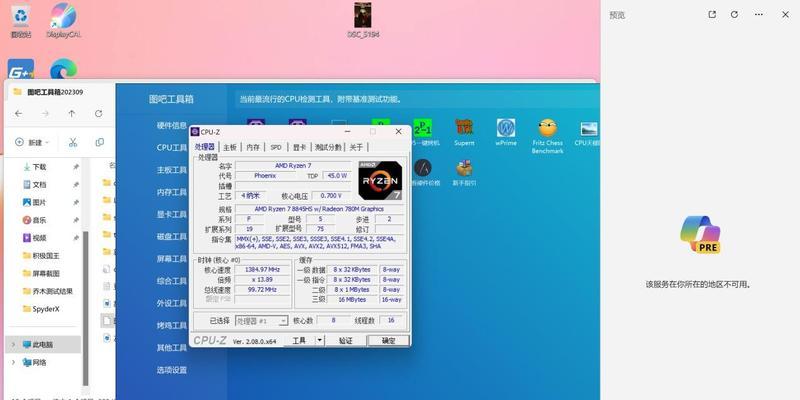800x400 pixels.
Task: Open 文档 folder in Explorer sidebar
Action: (x=40, y=185)
